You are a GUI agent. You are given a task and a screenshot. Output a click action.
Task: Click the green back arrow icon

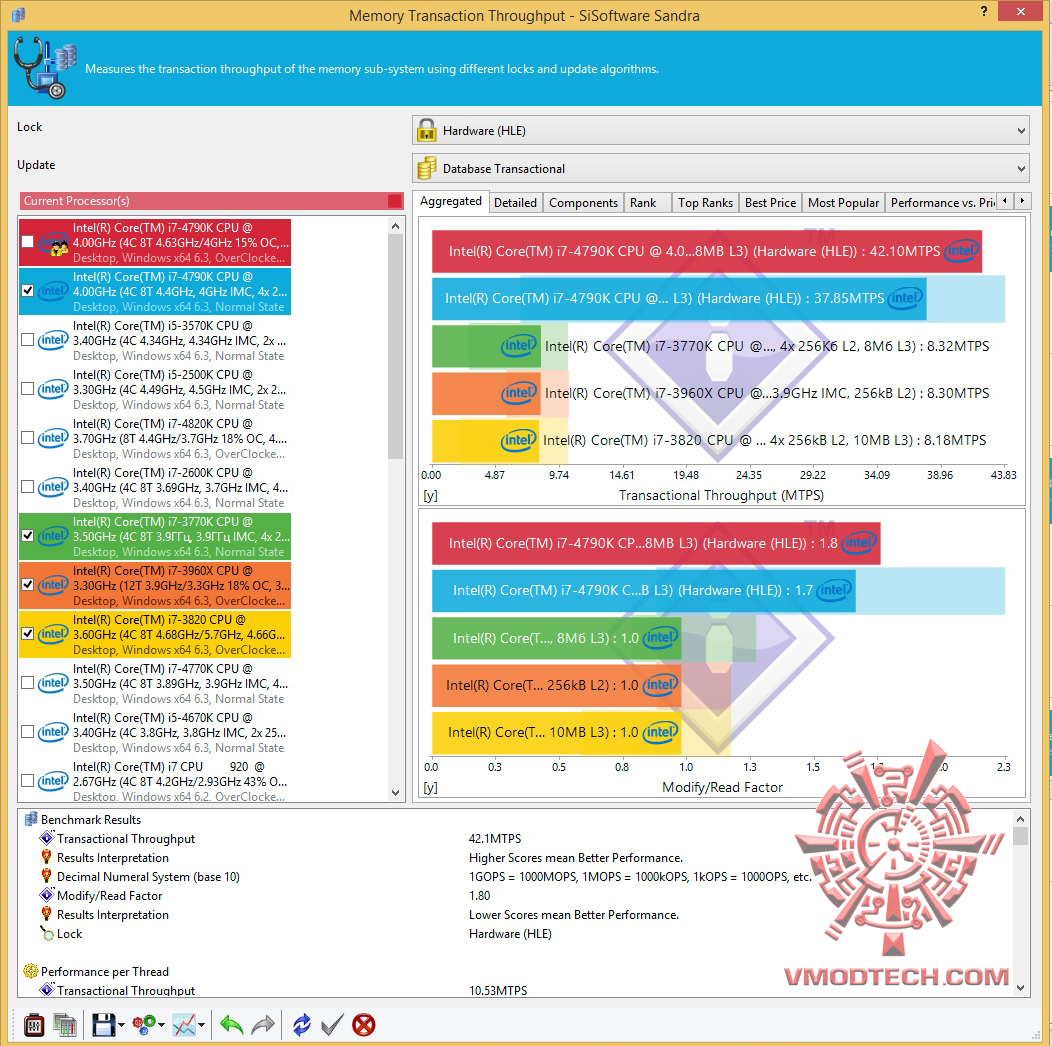[x=232, y=1025]
